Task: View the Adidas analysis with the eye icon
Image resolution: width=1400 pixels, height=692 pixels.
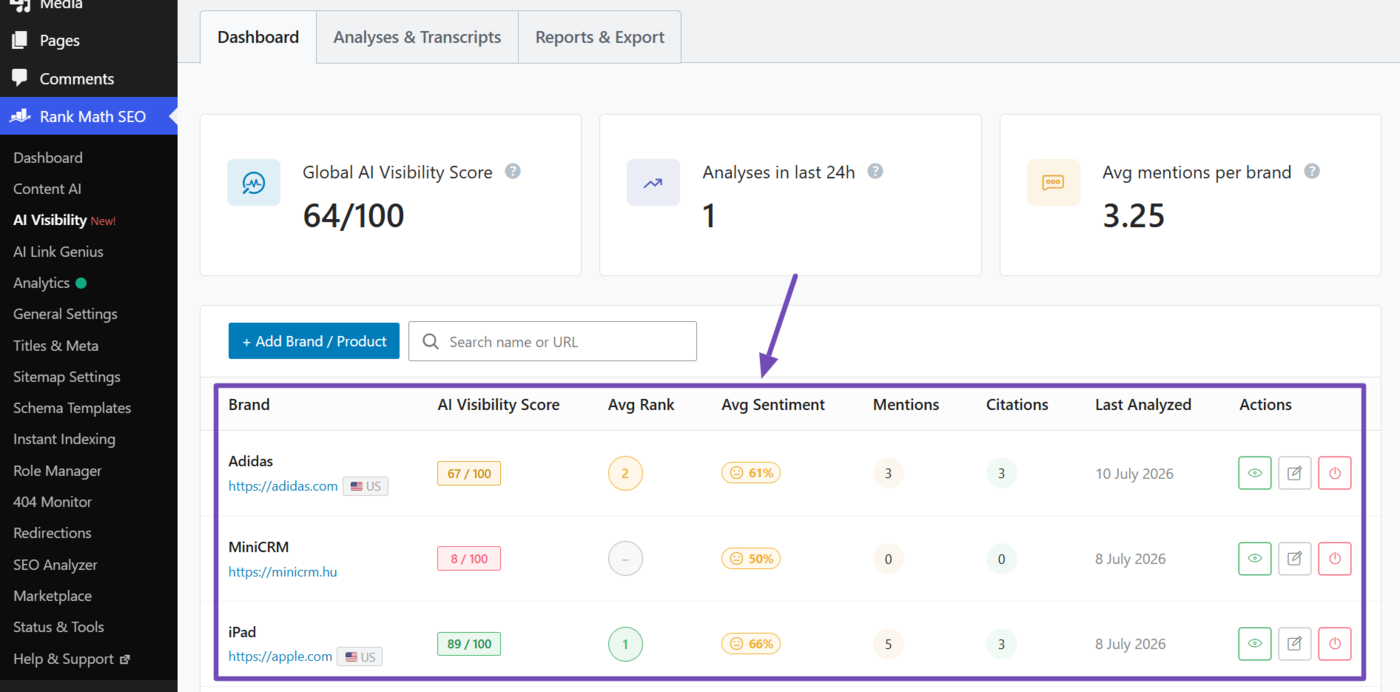Action: pos(1254,473)
